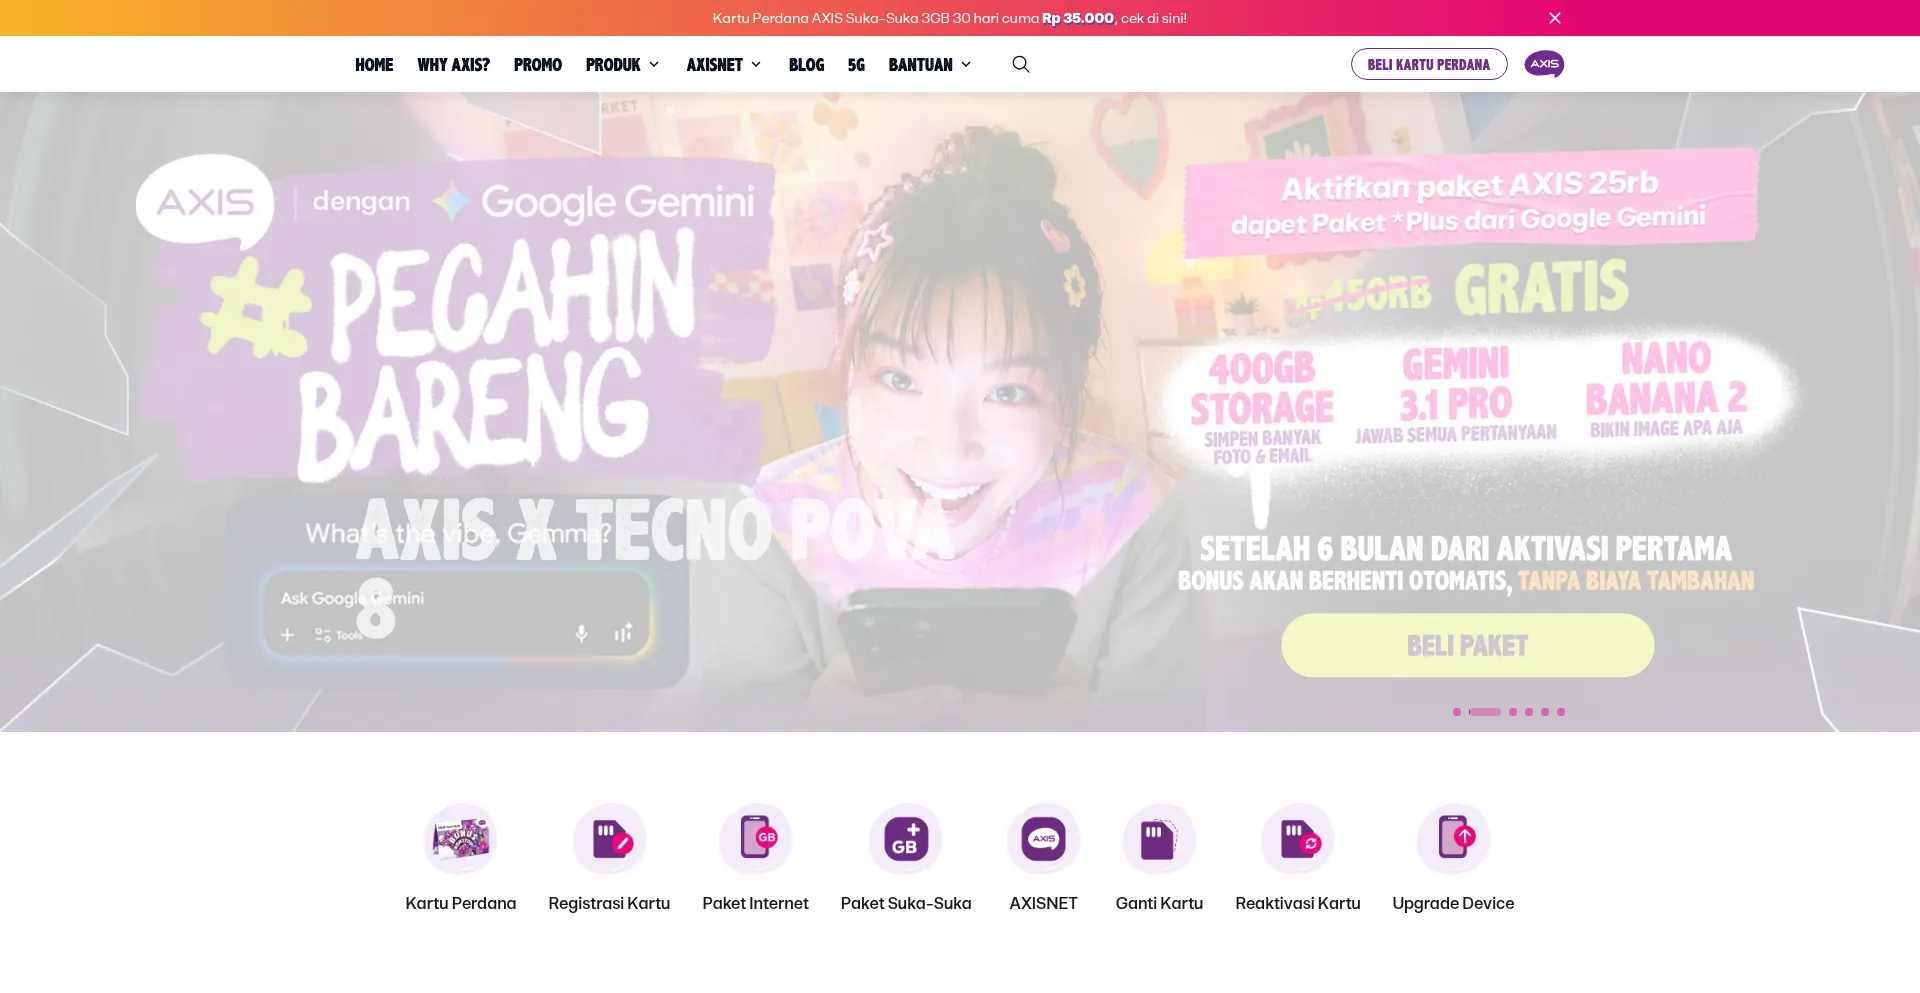Image resolution: width=1920 pixels, height=993 pixels.
Task: Jump to the fifth carousel slide dot
Action: [x=1545, y=712]
